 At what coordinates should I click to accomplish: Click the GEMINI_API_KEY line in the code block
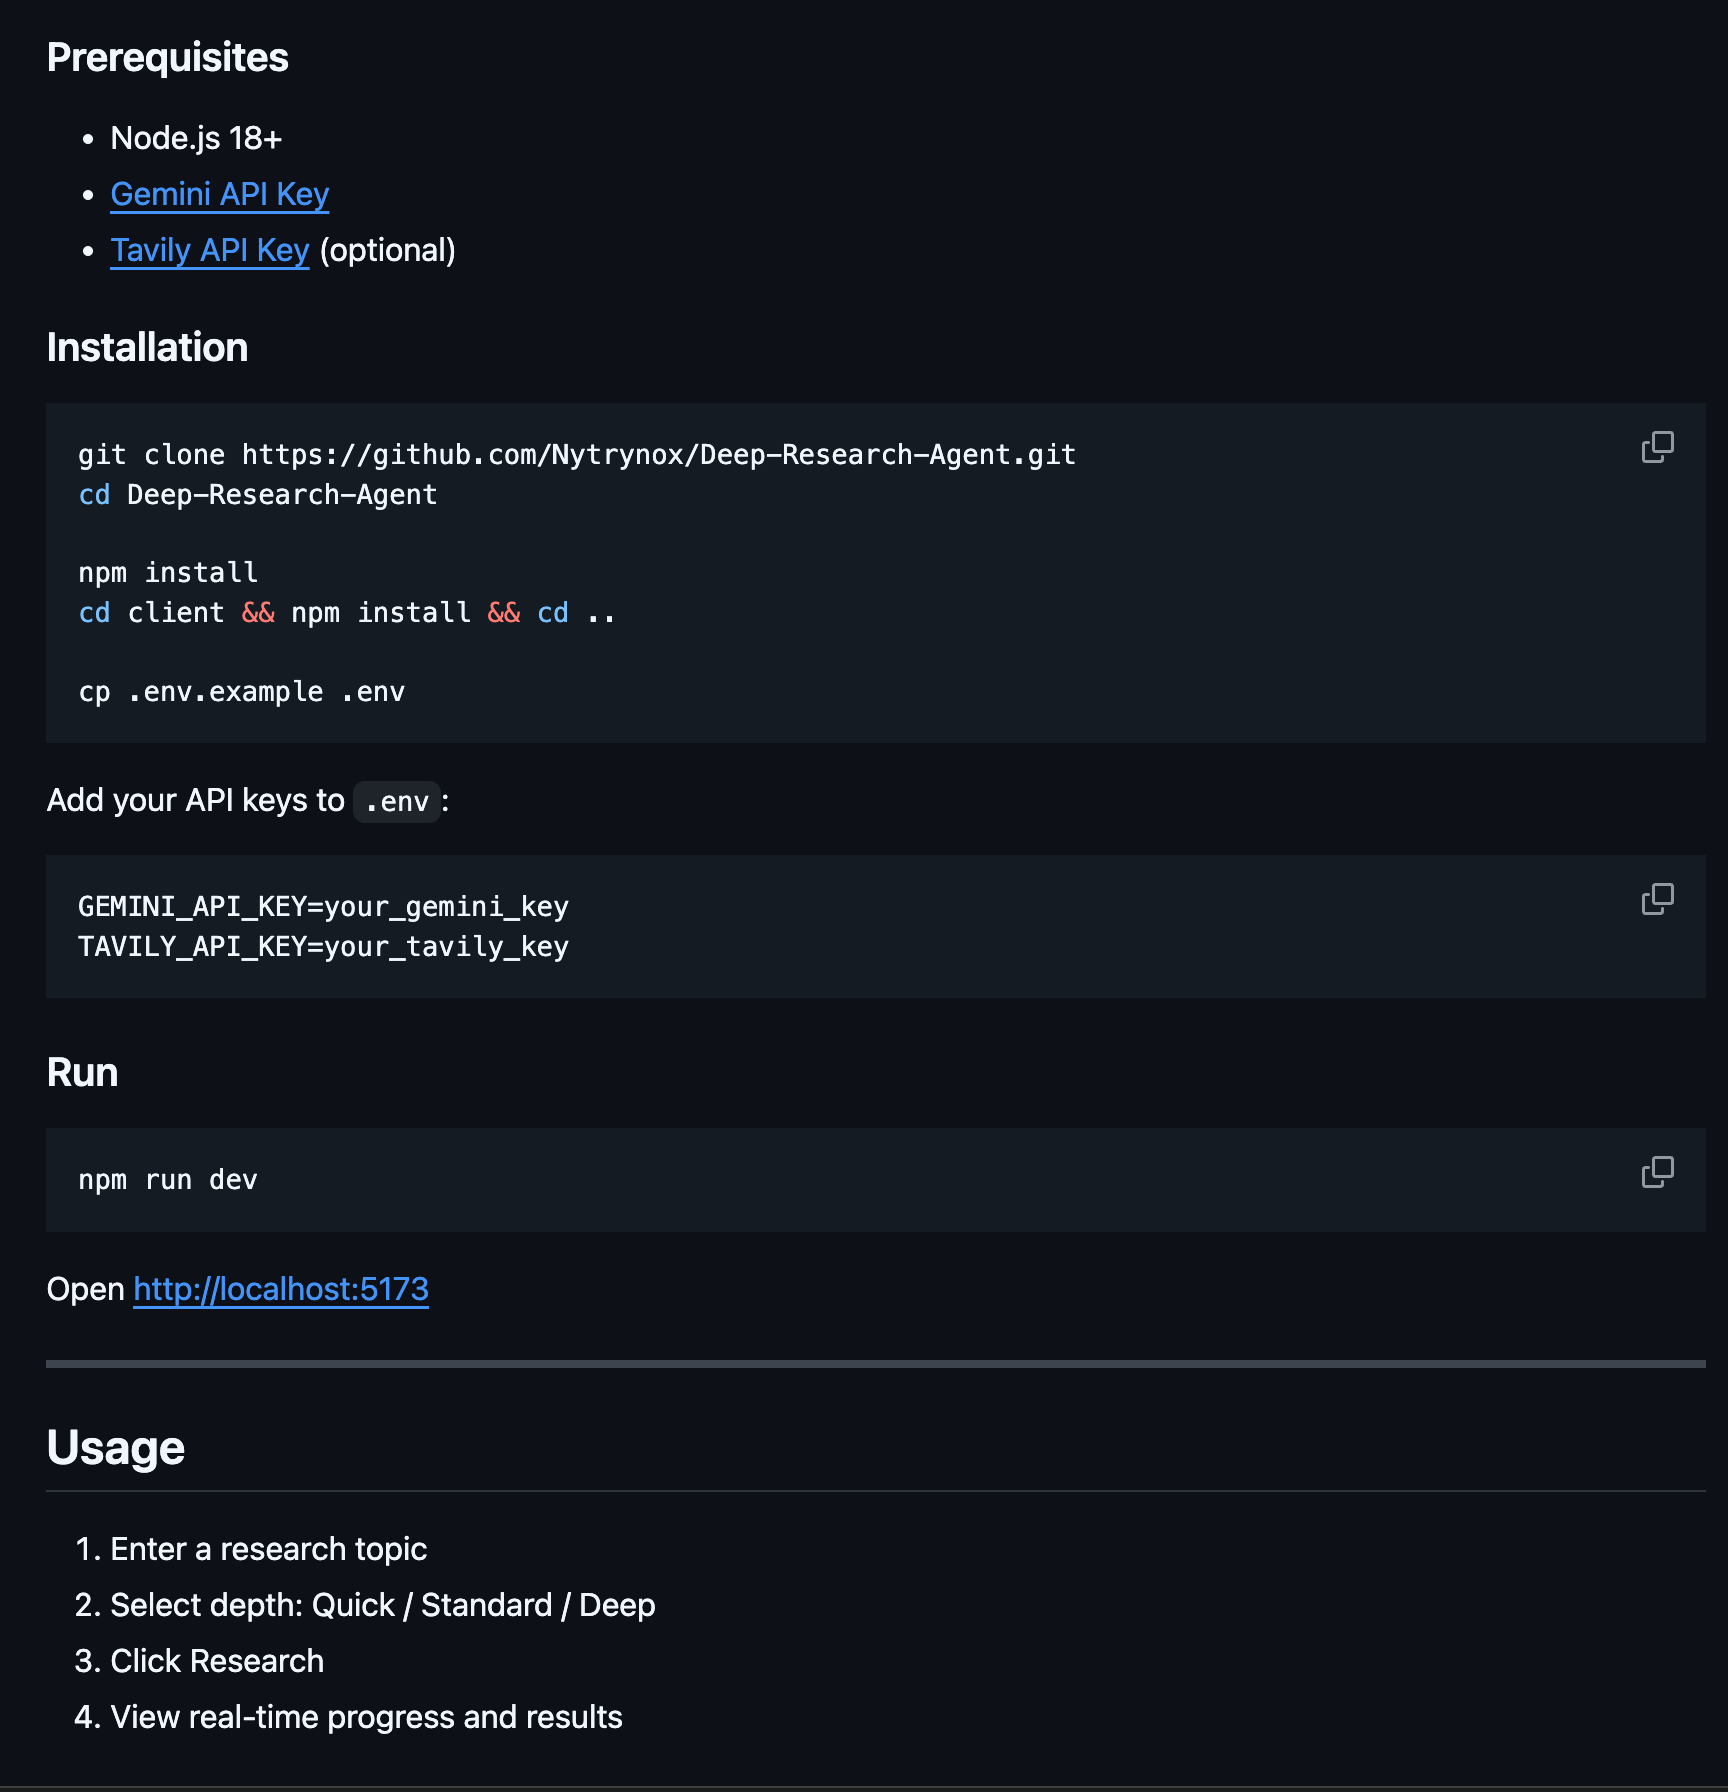click(323, 907)
